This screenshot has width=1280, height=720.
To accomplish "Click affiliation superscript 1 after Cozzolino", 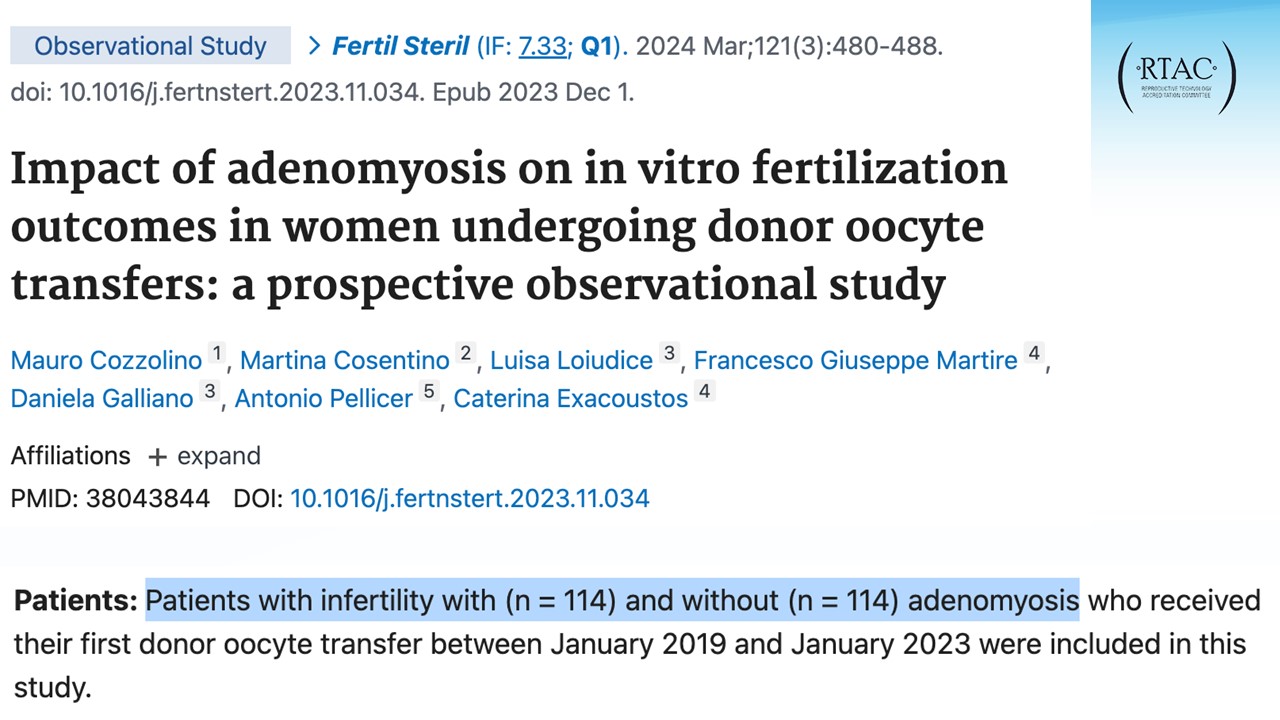I will point(217,354).
